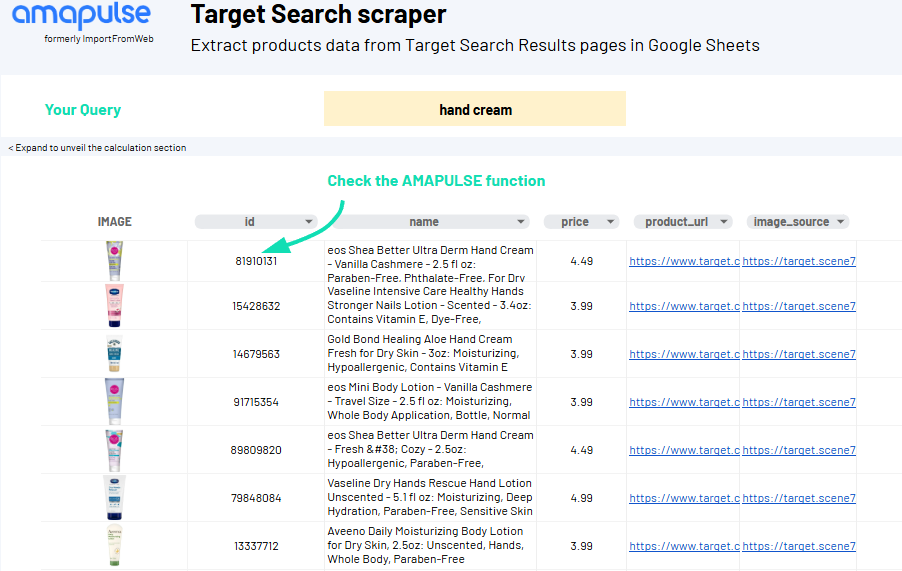Screen dimensions: 902x571
Task: Open product URL for id 14679563
Action: coord(684,354)
